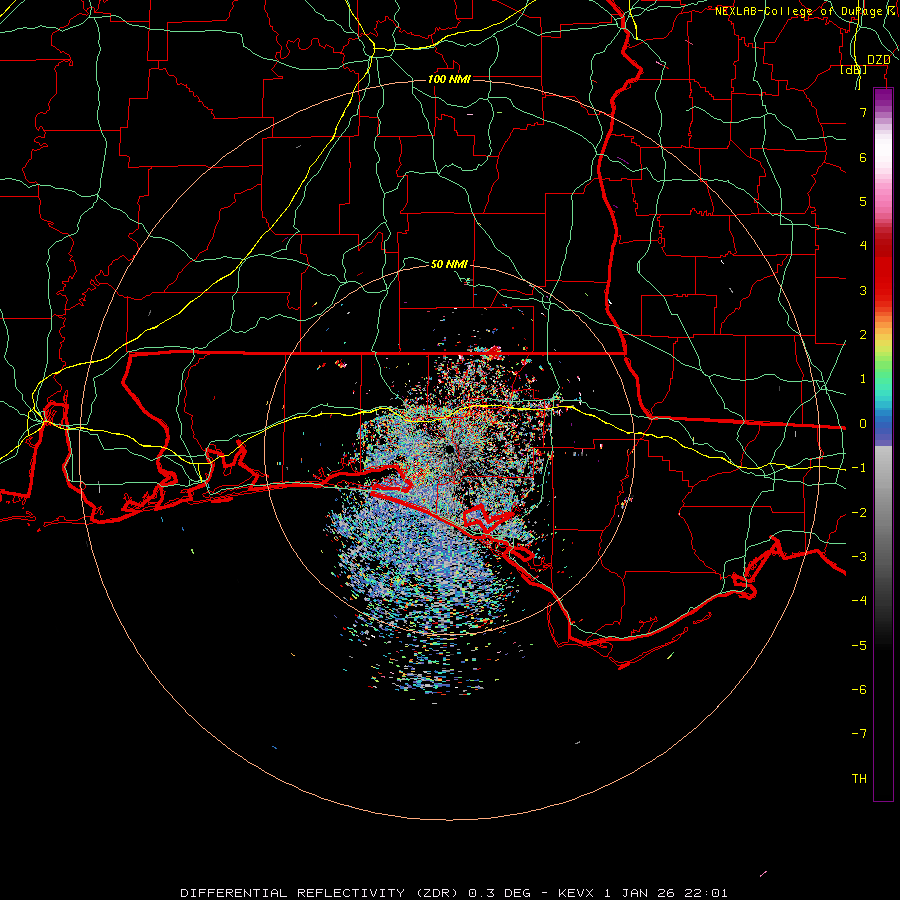Click the "-3" value on the scale
This screenshot has width=900, height=900.
[x=859, y=557]
